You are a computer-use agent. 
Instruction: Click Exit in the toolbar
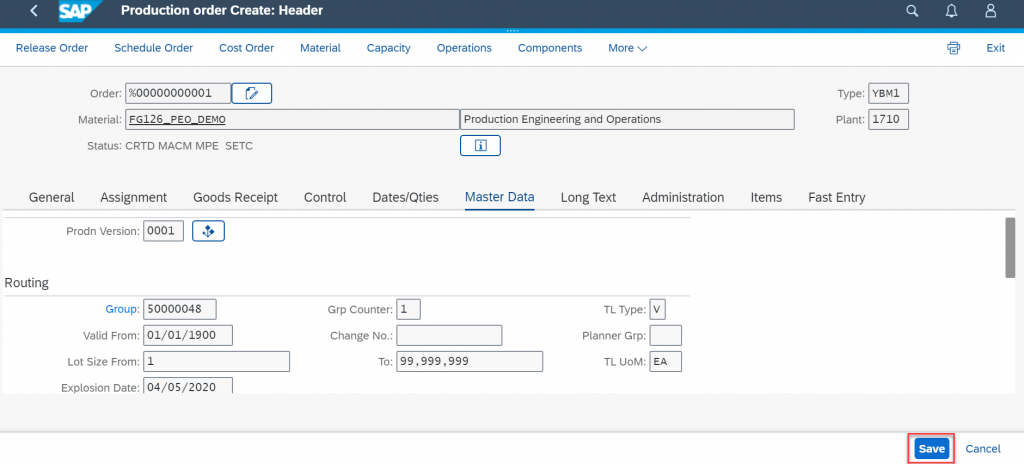pyautogui.click(x=995, y=48)
